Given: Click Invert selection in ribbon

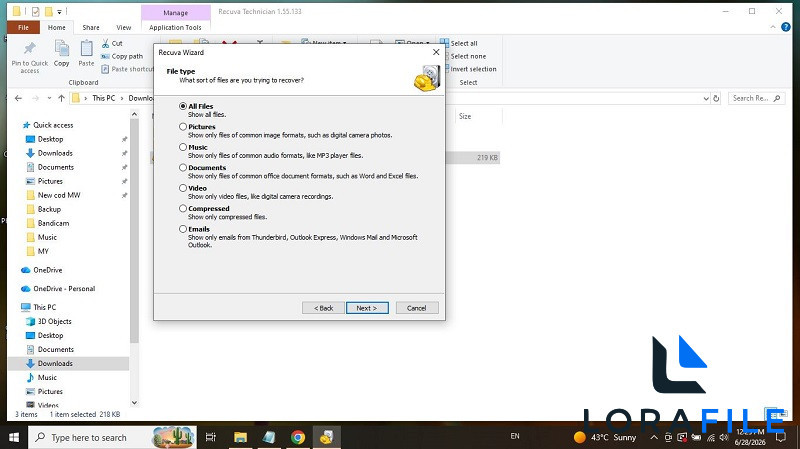Looking at the screenshot, I should (x=468, y=69).
